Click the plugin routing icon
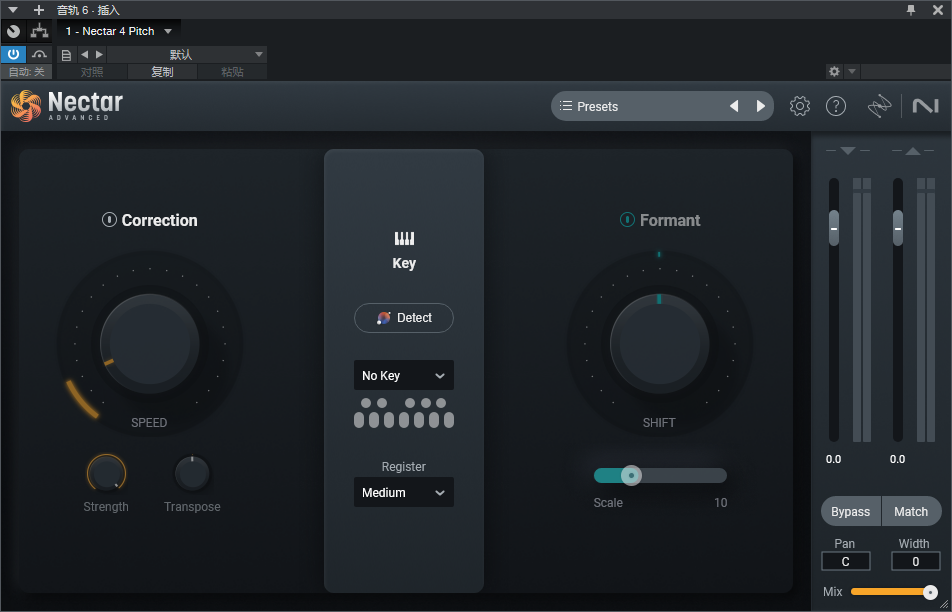 tap(39, 31)
